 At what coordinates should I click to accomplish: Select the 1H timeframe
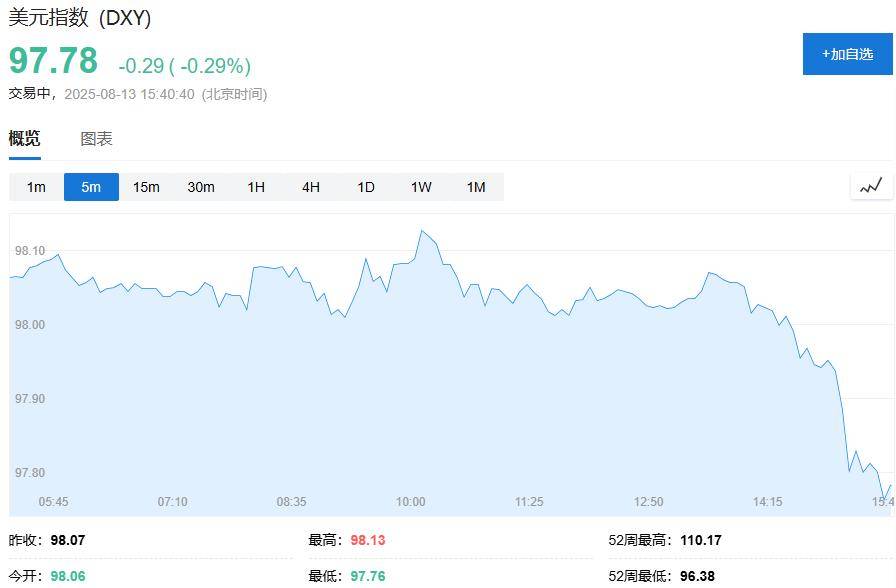coord(256,187)
